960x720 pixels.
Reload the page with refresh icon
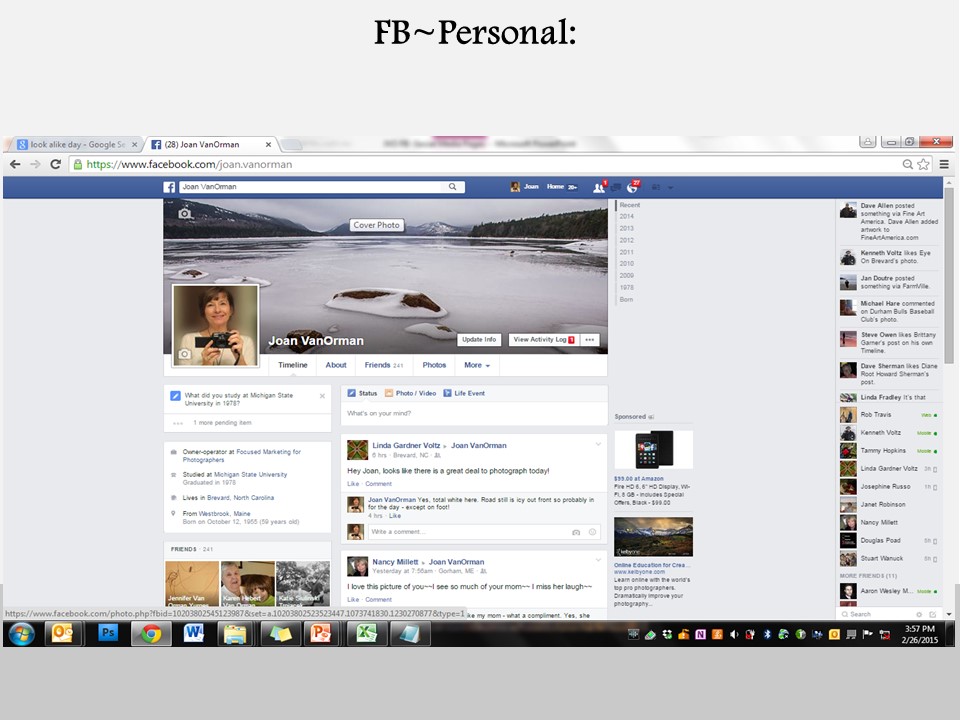point(56,164)
